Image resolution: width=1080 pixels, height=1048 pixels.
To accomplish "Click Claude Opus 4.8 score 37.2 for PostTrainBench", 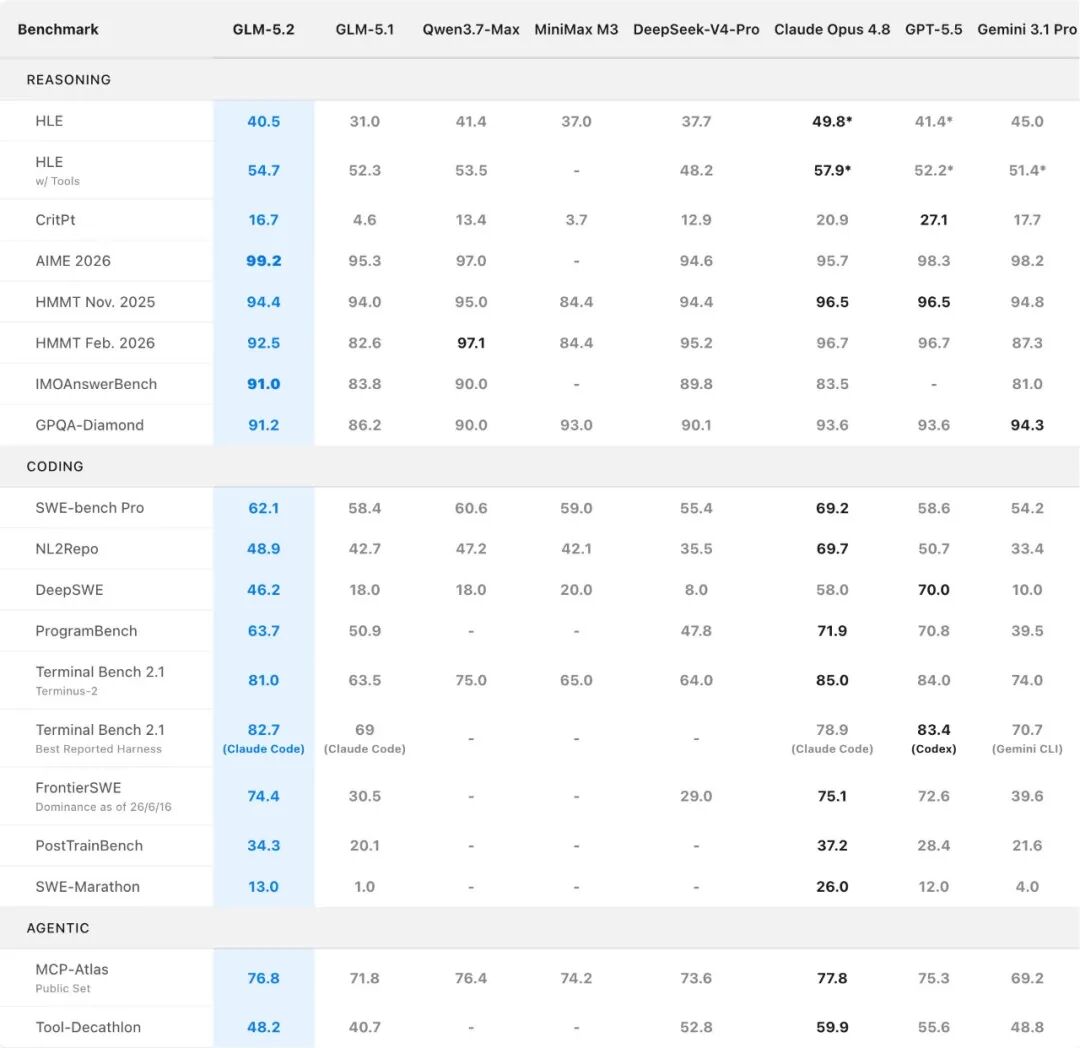I will [x=832, y=846].
